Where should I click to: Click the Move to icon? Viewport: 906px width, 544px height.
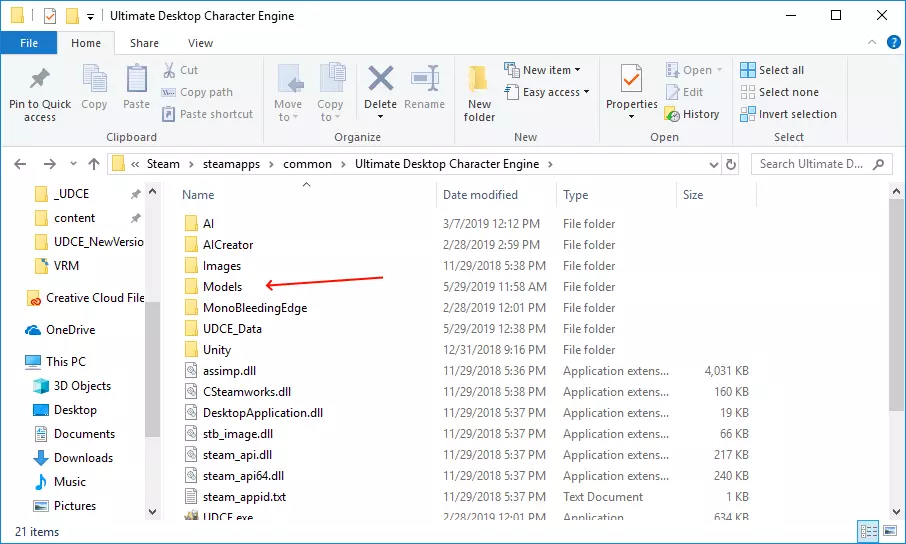click(x=291, y=79)
